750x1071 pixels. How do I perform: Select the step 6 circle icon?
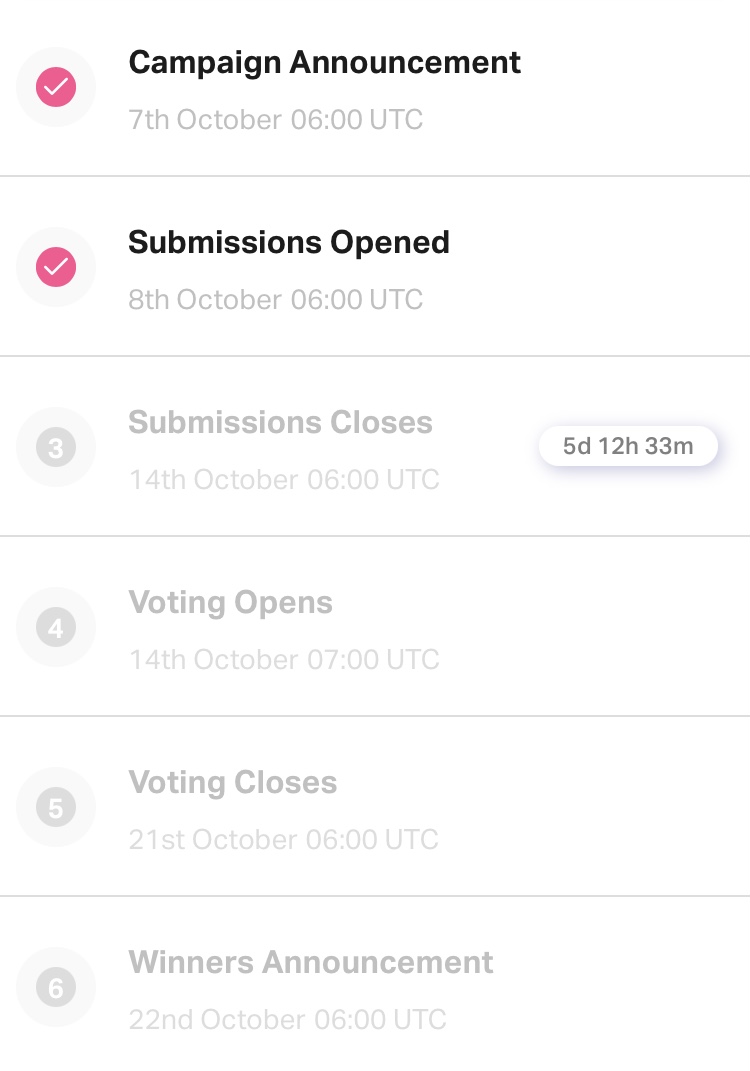click(56, 987)
